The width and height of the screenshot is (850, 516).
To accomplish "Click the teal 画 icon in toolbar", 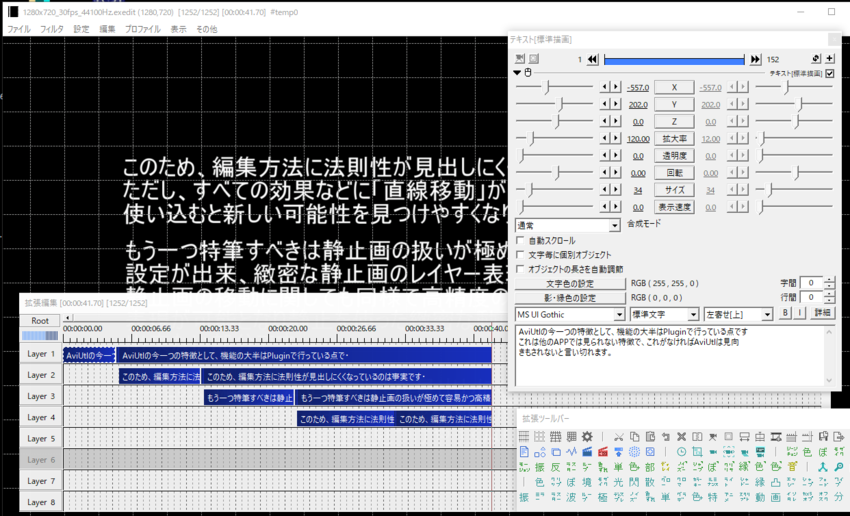I will (776, 496).
